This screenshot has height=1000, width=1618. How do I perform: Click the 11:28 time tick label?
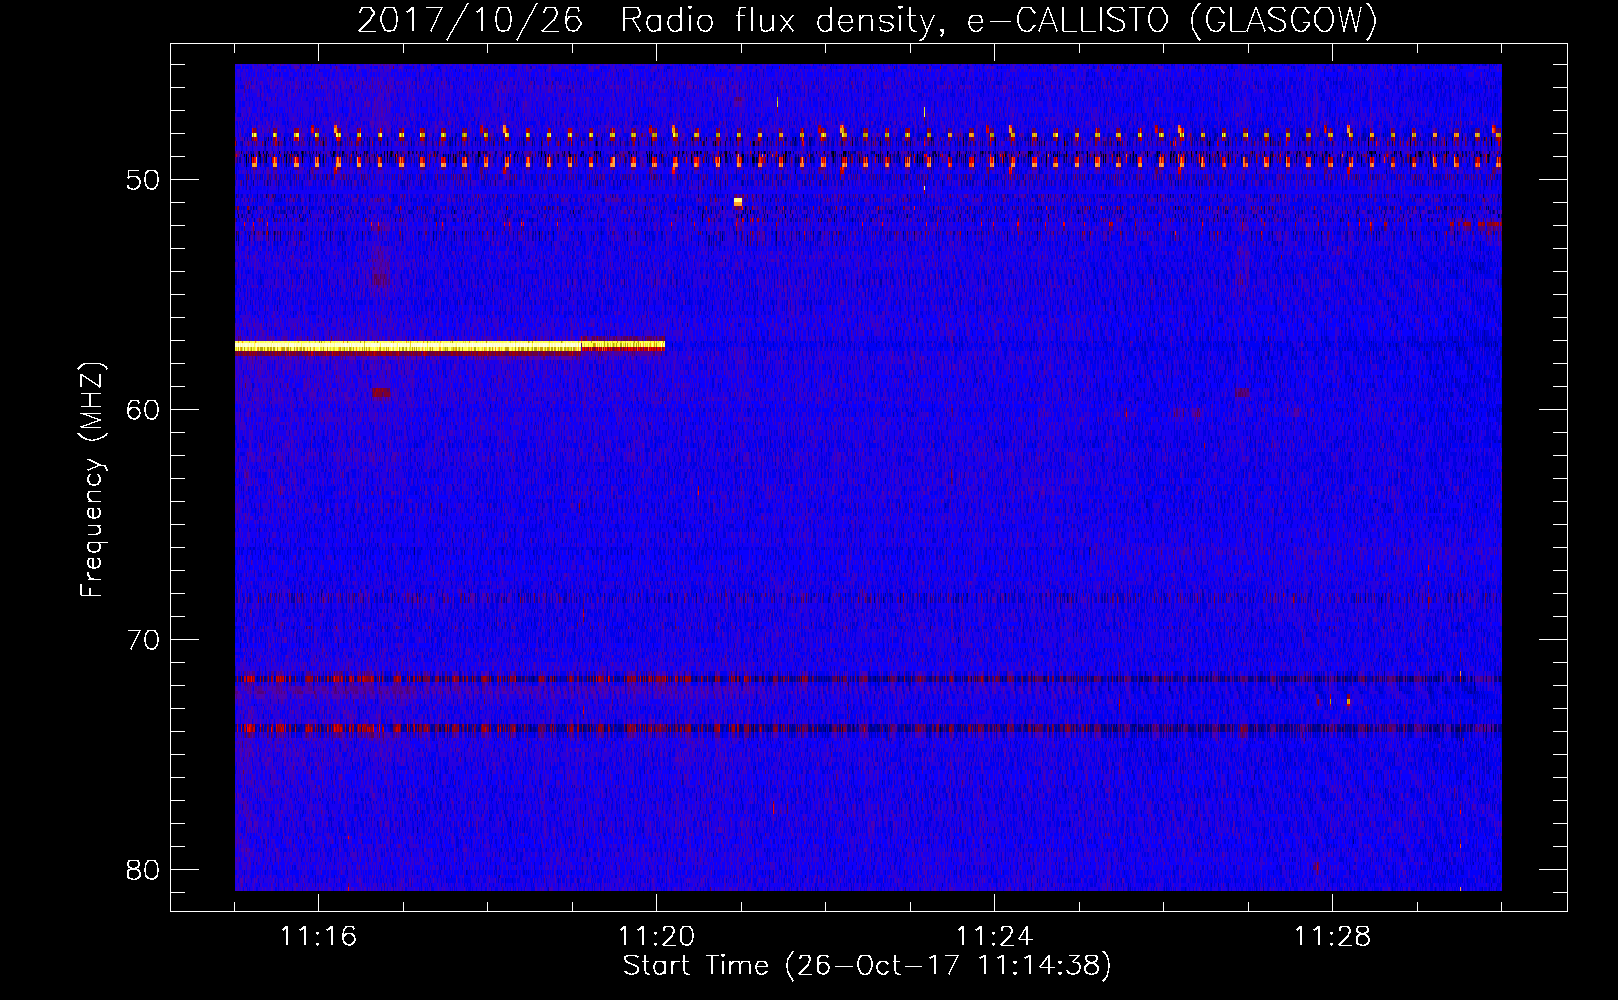1332,936
